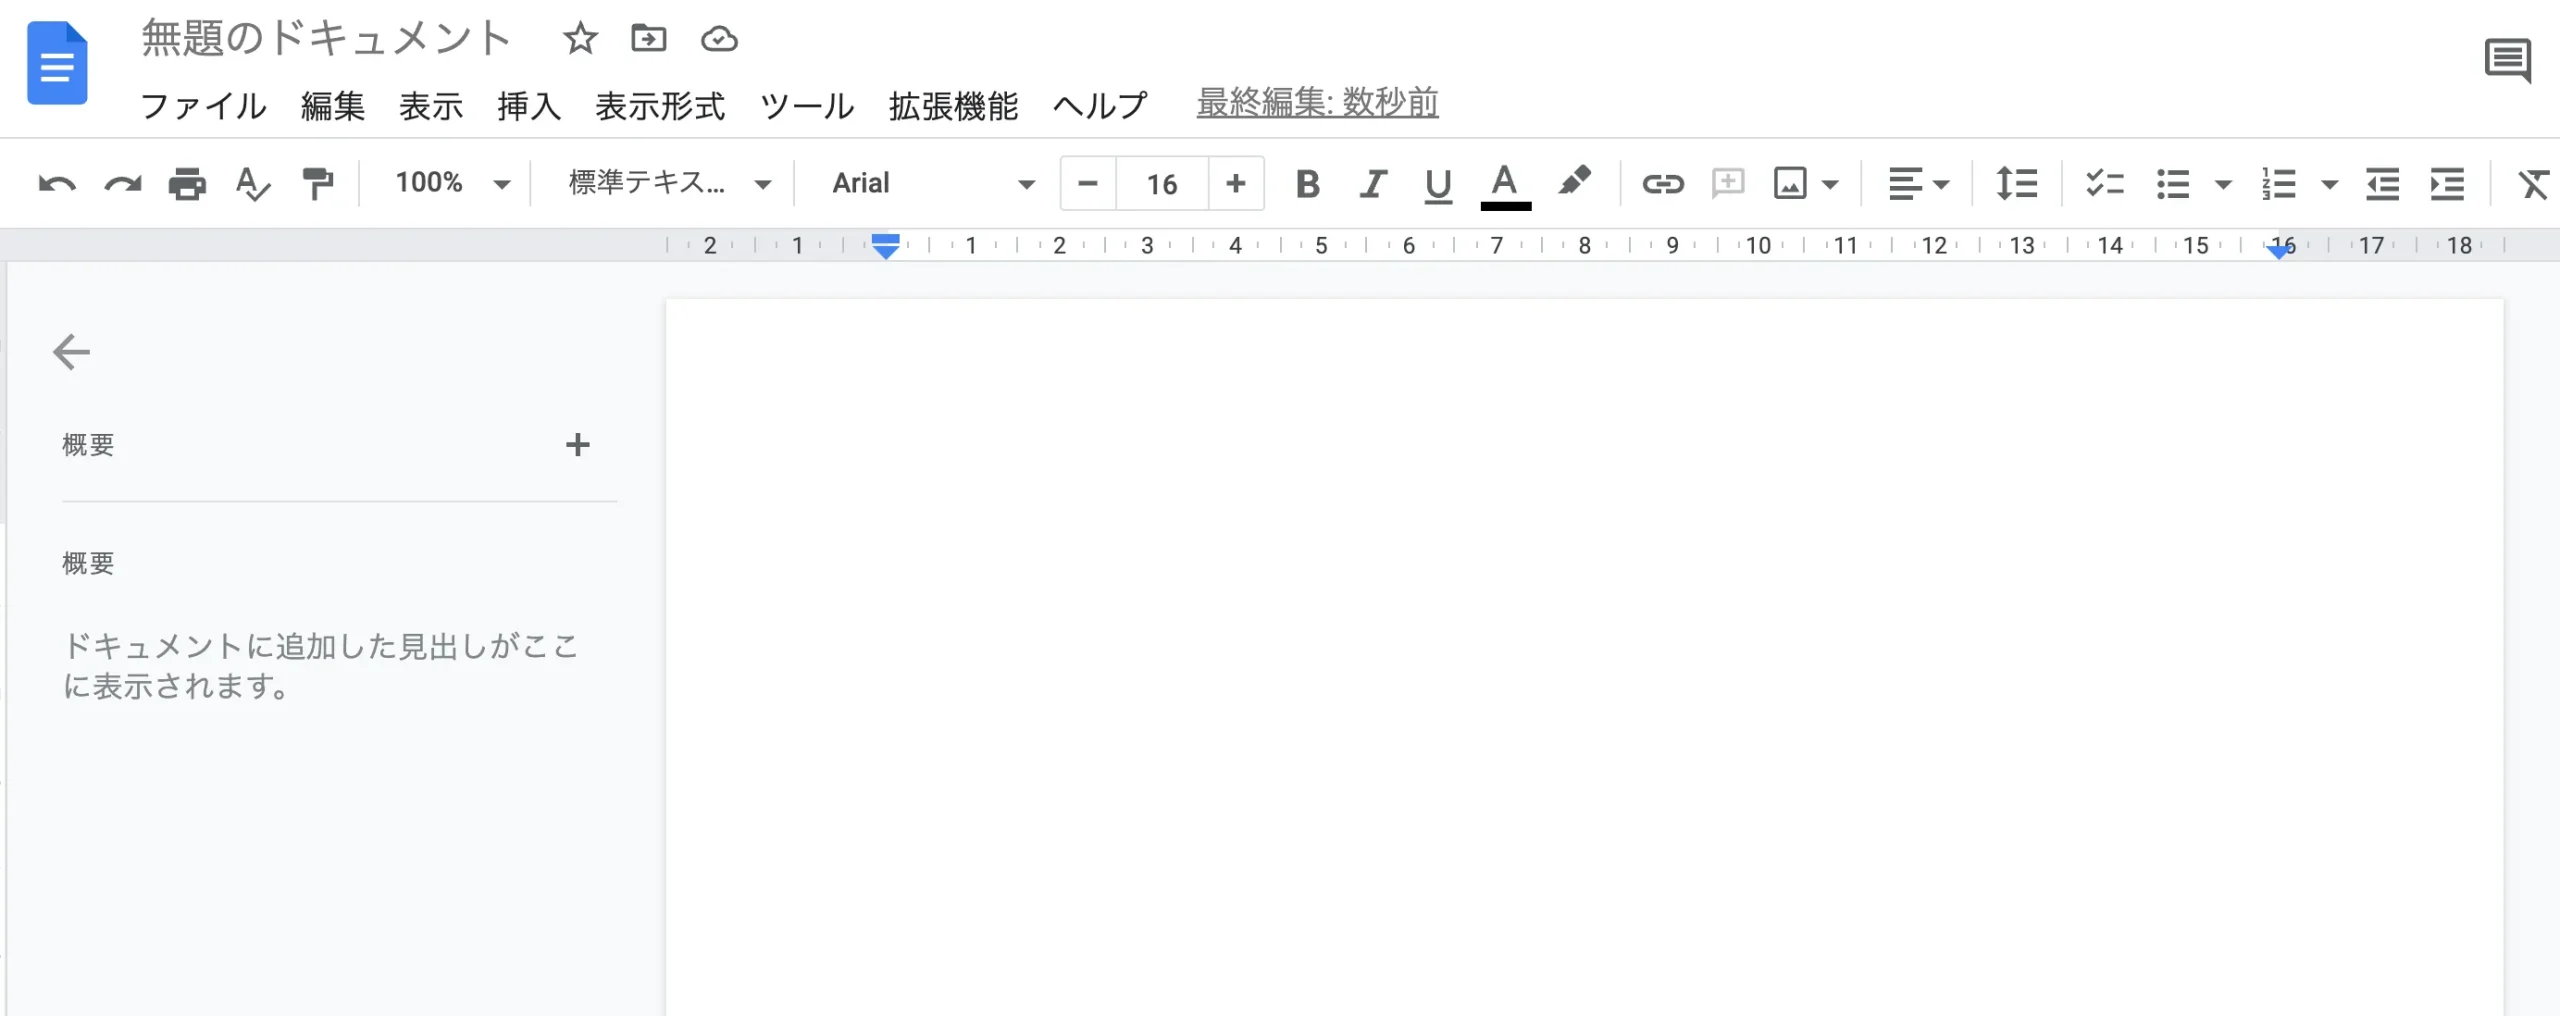
Task: Decrease the indent
Action: (x=2382, y=184)
